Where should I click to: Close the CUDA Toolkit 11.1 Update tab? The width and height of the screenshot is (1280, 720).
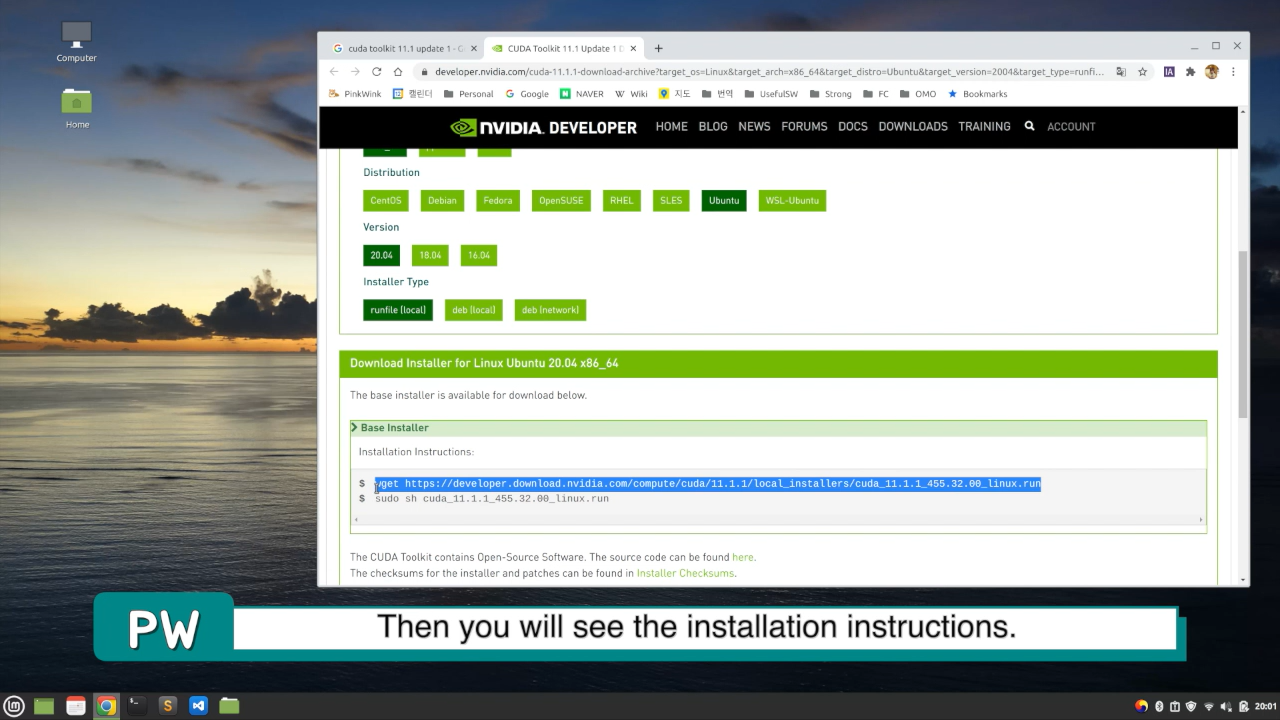tap(633, 48)
